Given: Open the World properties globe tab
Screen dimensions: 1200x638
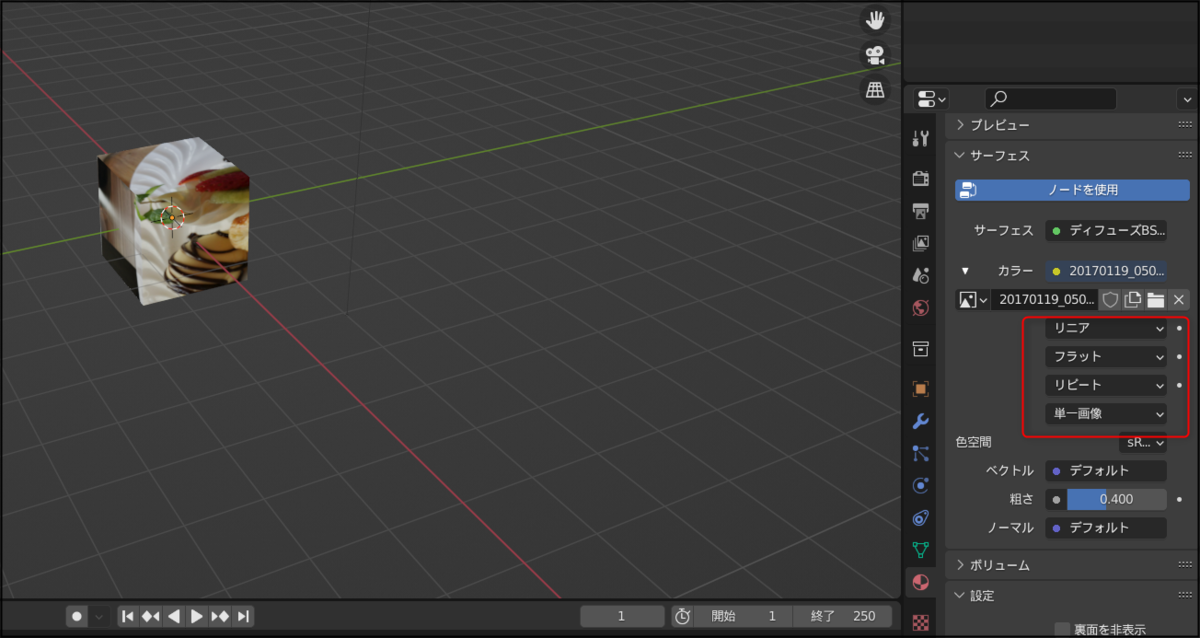Looking at the screenshot, I should coord(920,308).
